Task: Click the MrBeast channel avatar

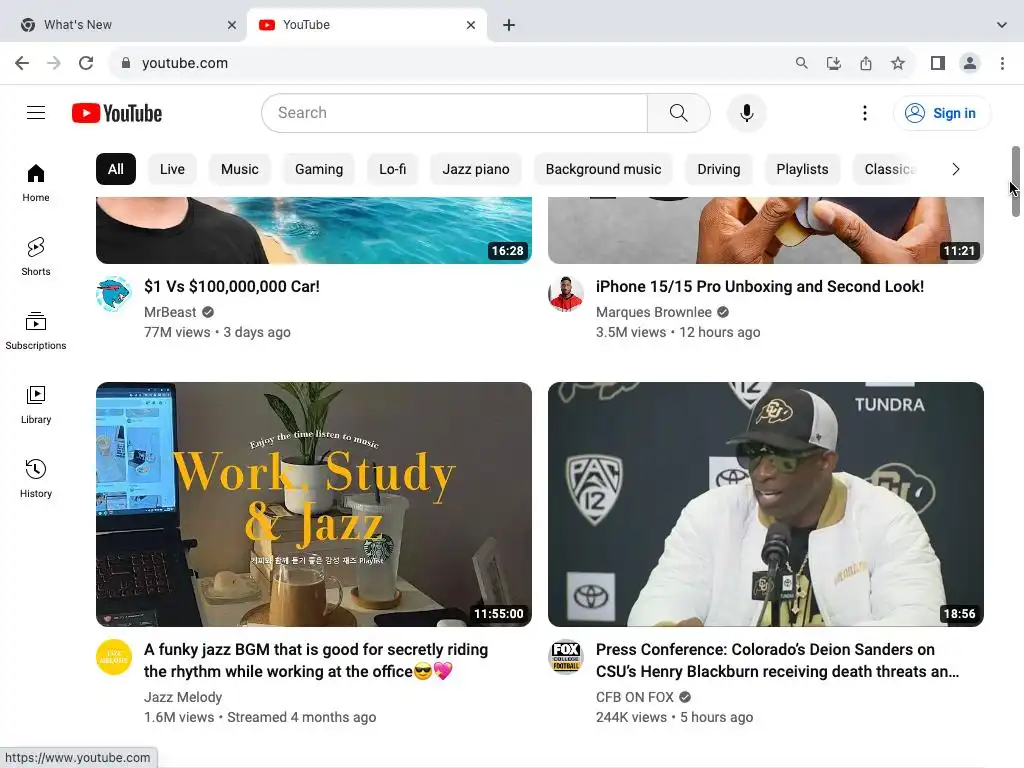Action: tap(114, 294)
